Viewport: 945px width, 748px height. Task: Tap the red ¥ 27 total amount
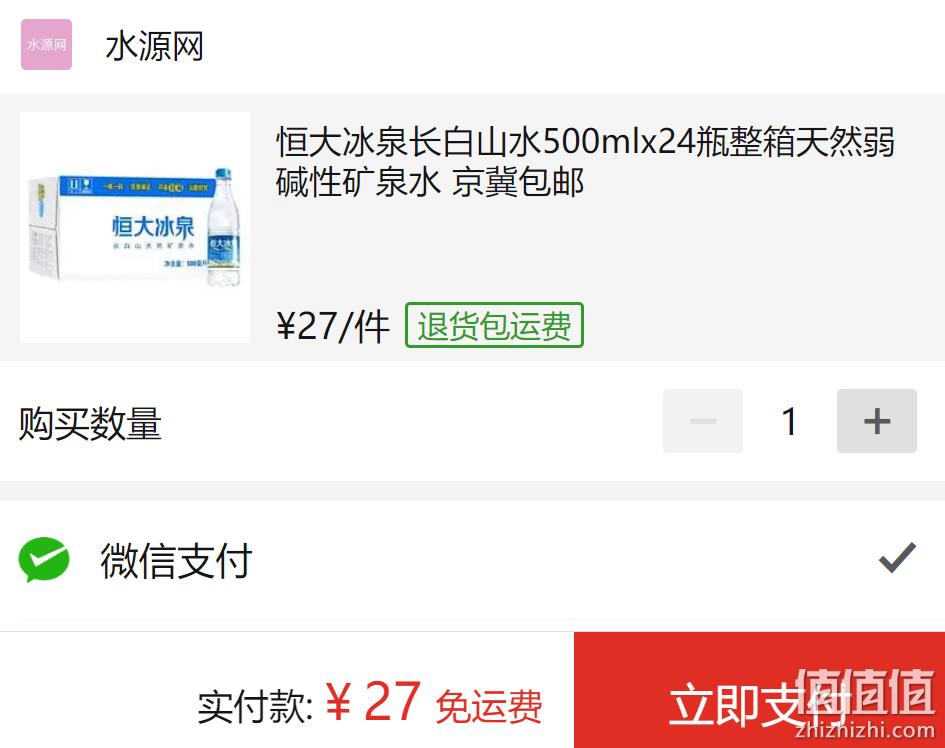373,700
